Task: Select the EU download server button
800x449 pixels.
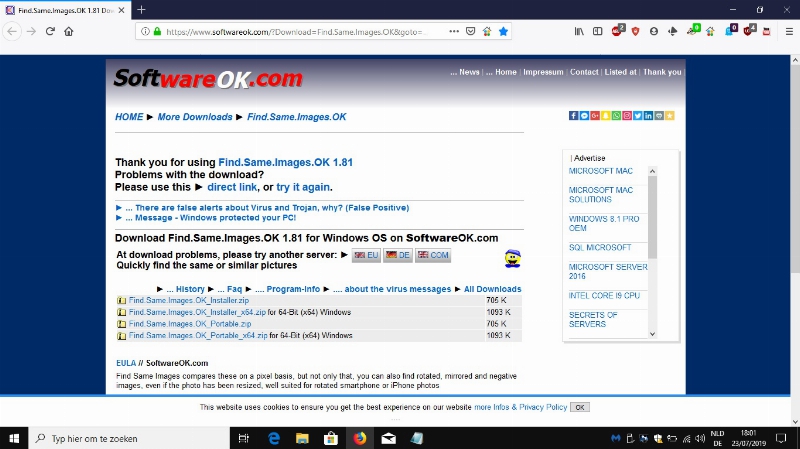Action: coord(366,256)
